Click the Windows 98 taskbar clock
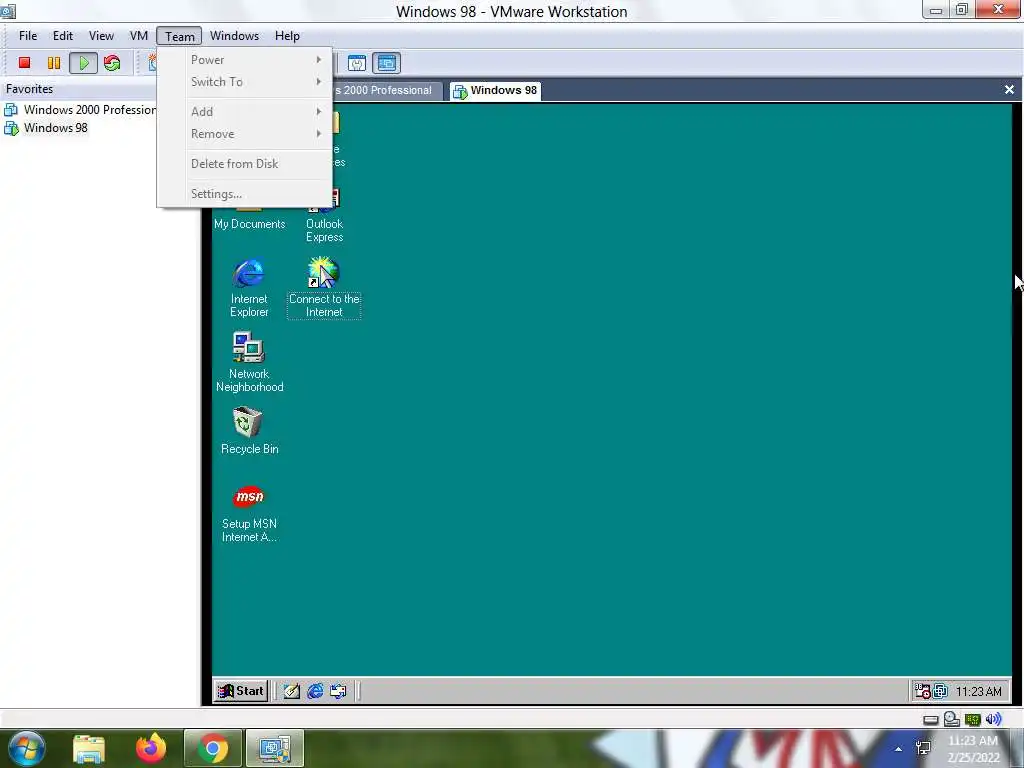The height and width of the screenshot is (768, 1024). click(978, 692)
